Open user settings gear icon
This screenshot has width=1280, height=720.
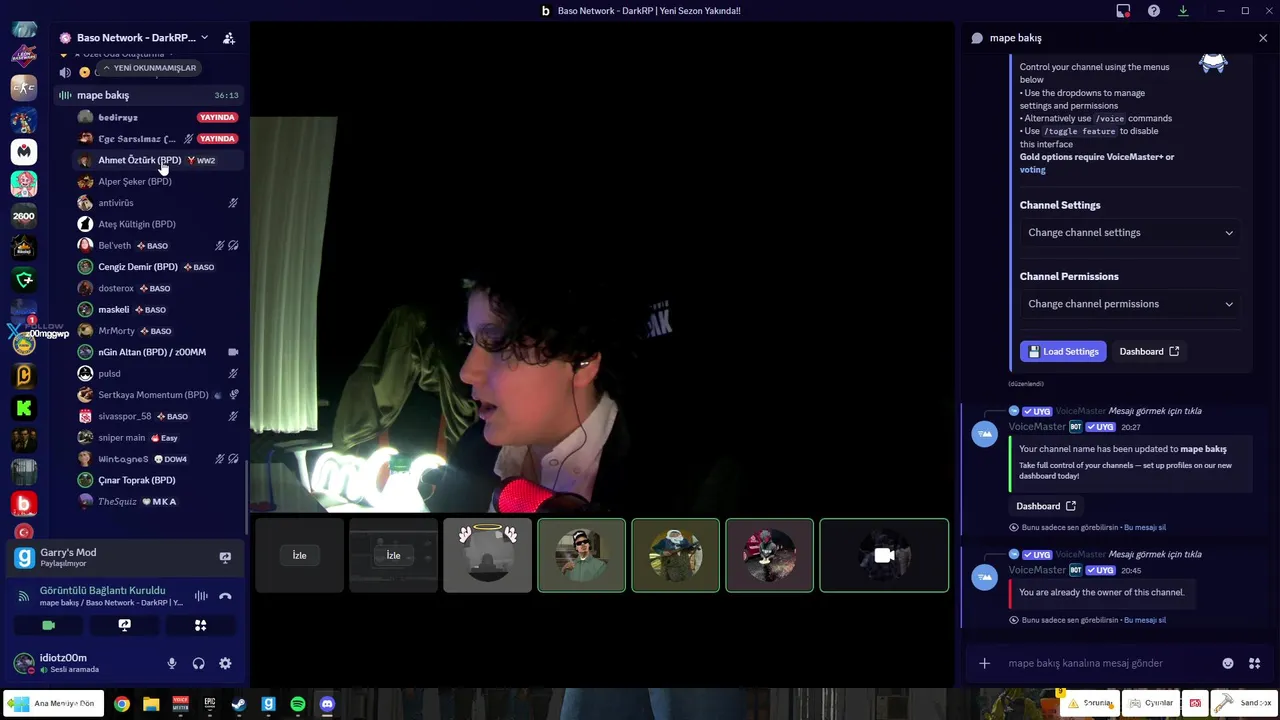pos(225,663)
